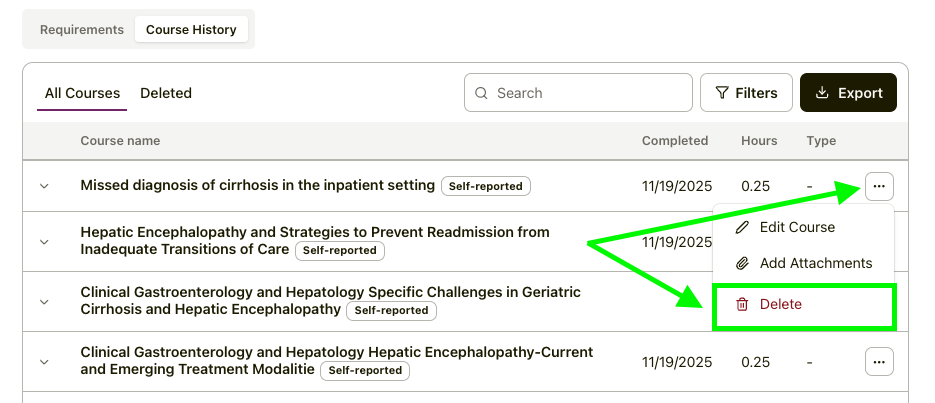Image resolution: width=935 pixels, height=403 pixels.
Task: Show the Deleted courses tab
Action: tap(166, 93)
